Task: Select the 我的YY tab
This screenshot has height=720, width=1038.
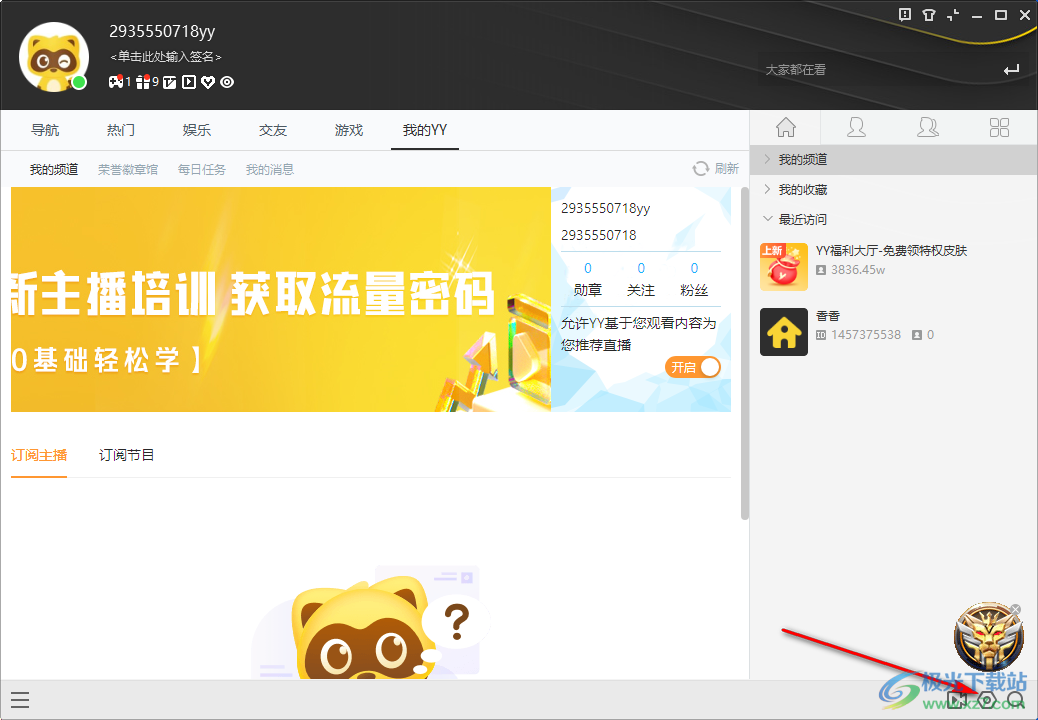Action: point(425,130)
